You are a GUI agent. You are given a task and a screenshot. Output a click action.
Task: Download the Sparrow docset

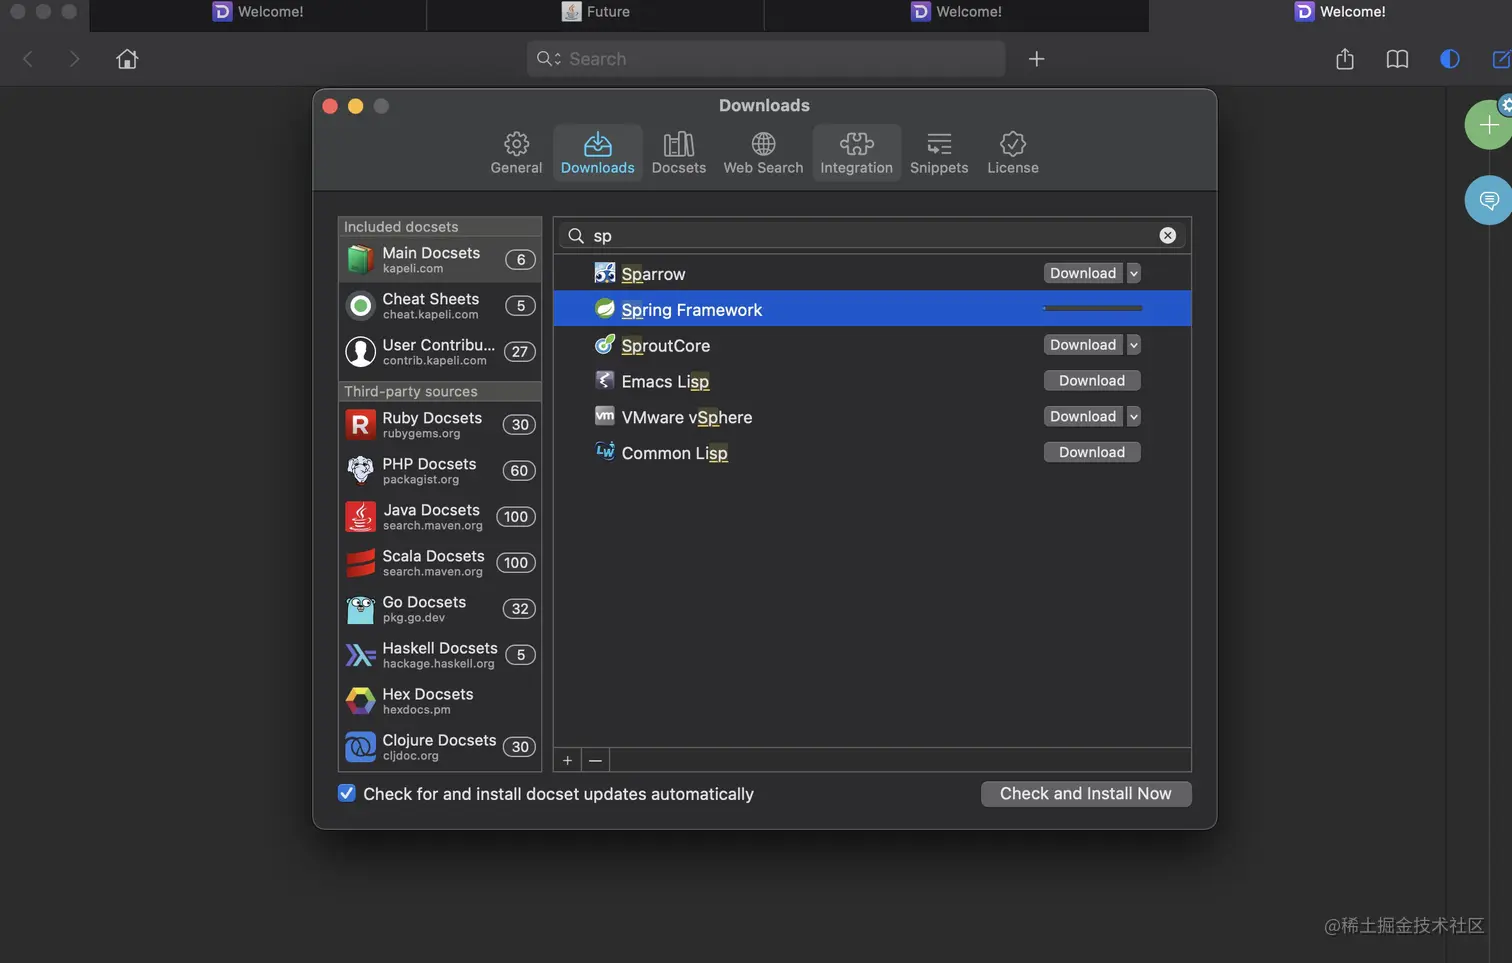click(x=1083, y=273)
